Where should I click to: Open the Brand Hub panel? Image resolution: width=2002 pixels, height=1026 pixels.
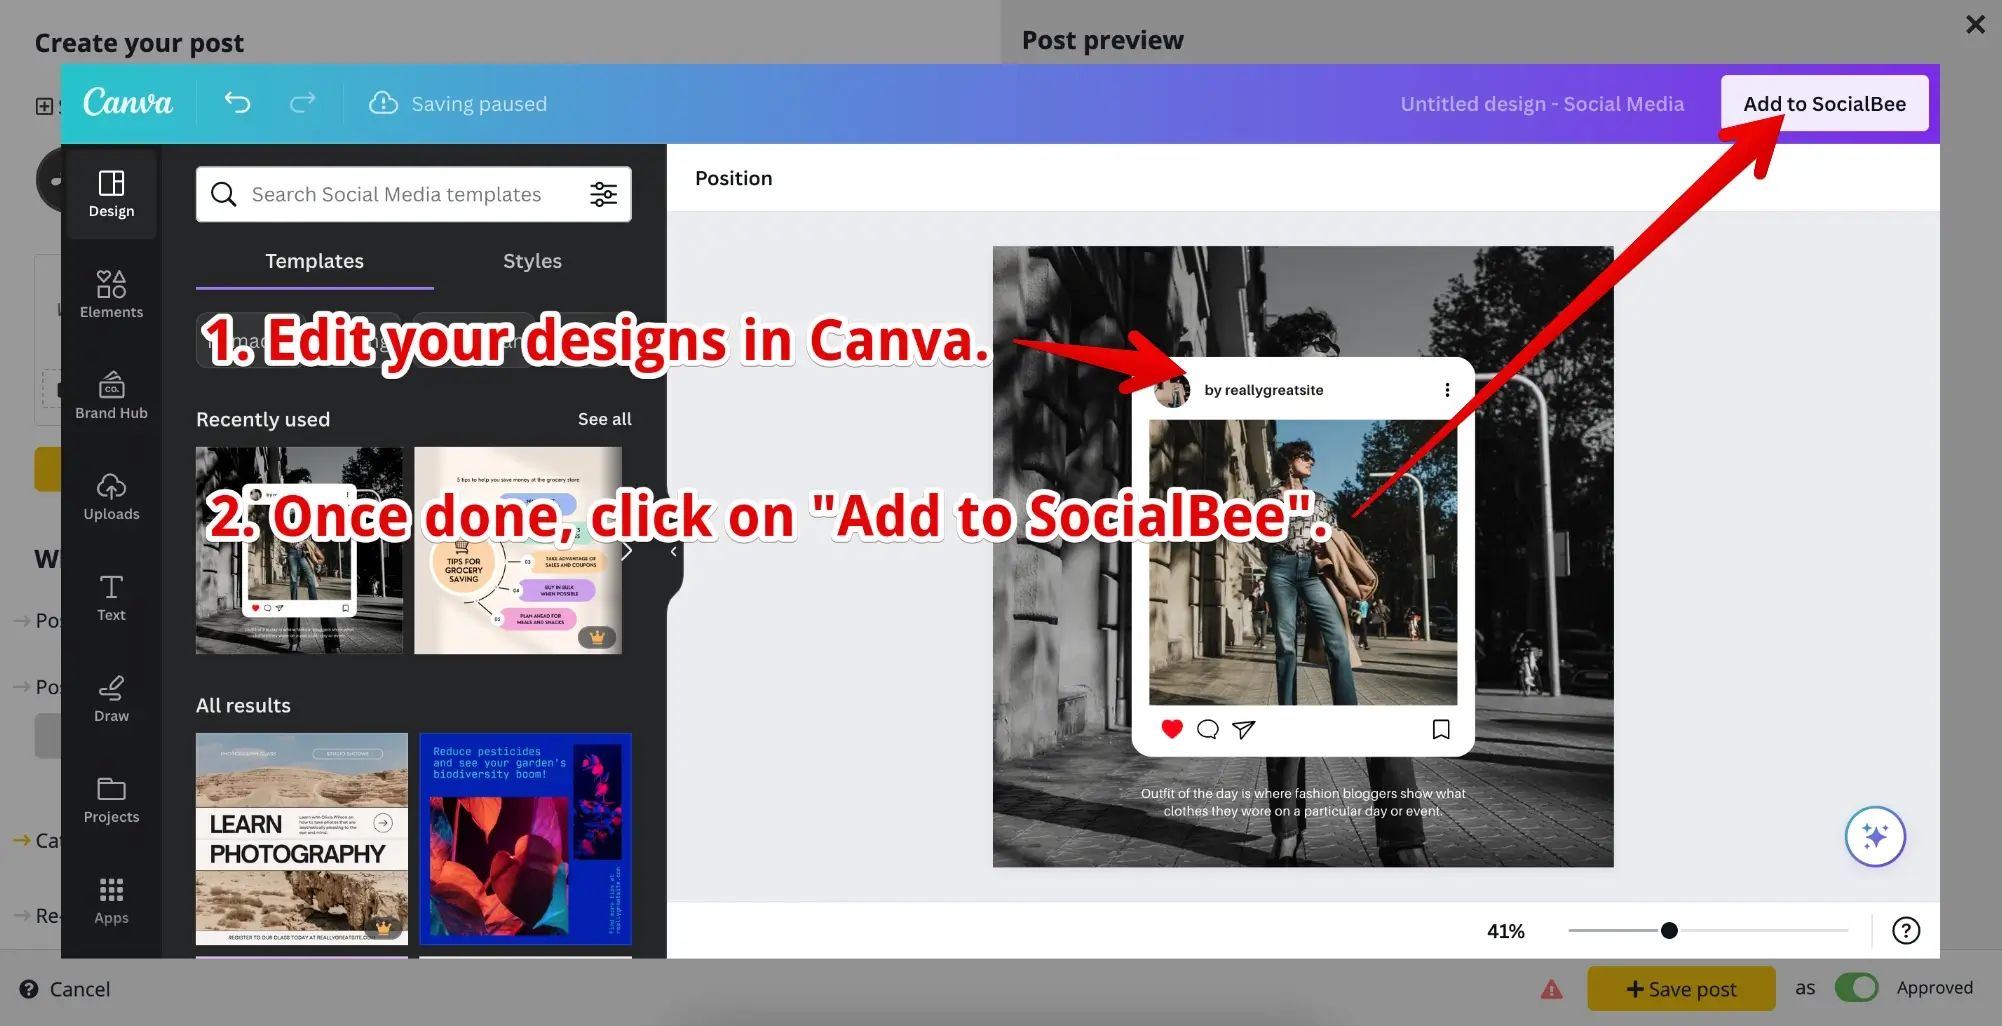tap(111, 395)
